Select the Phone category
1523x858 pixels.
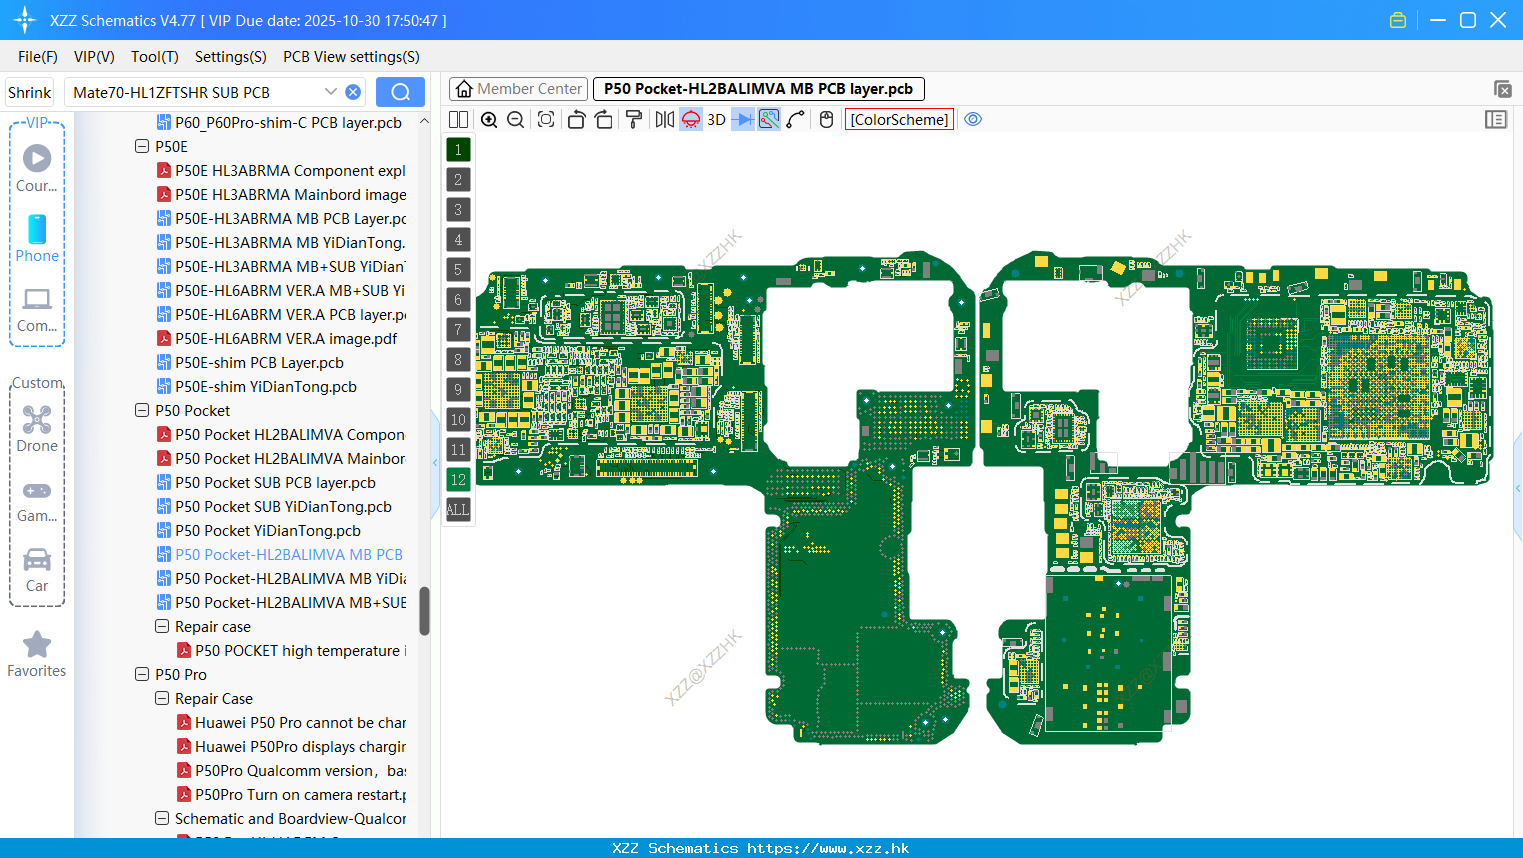coord(37,238)
